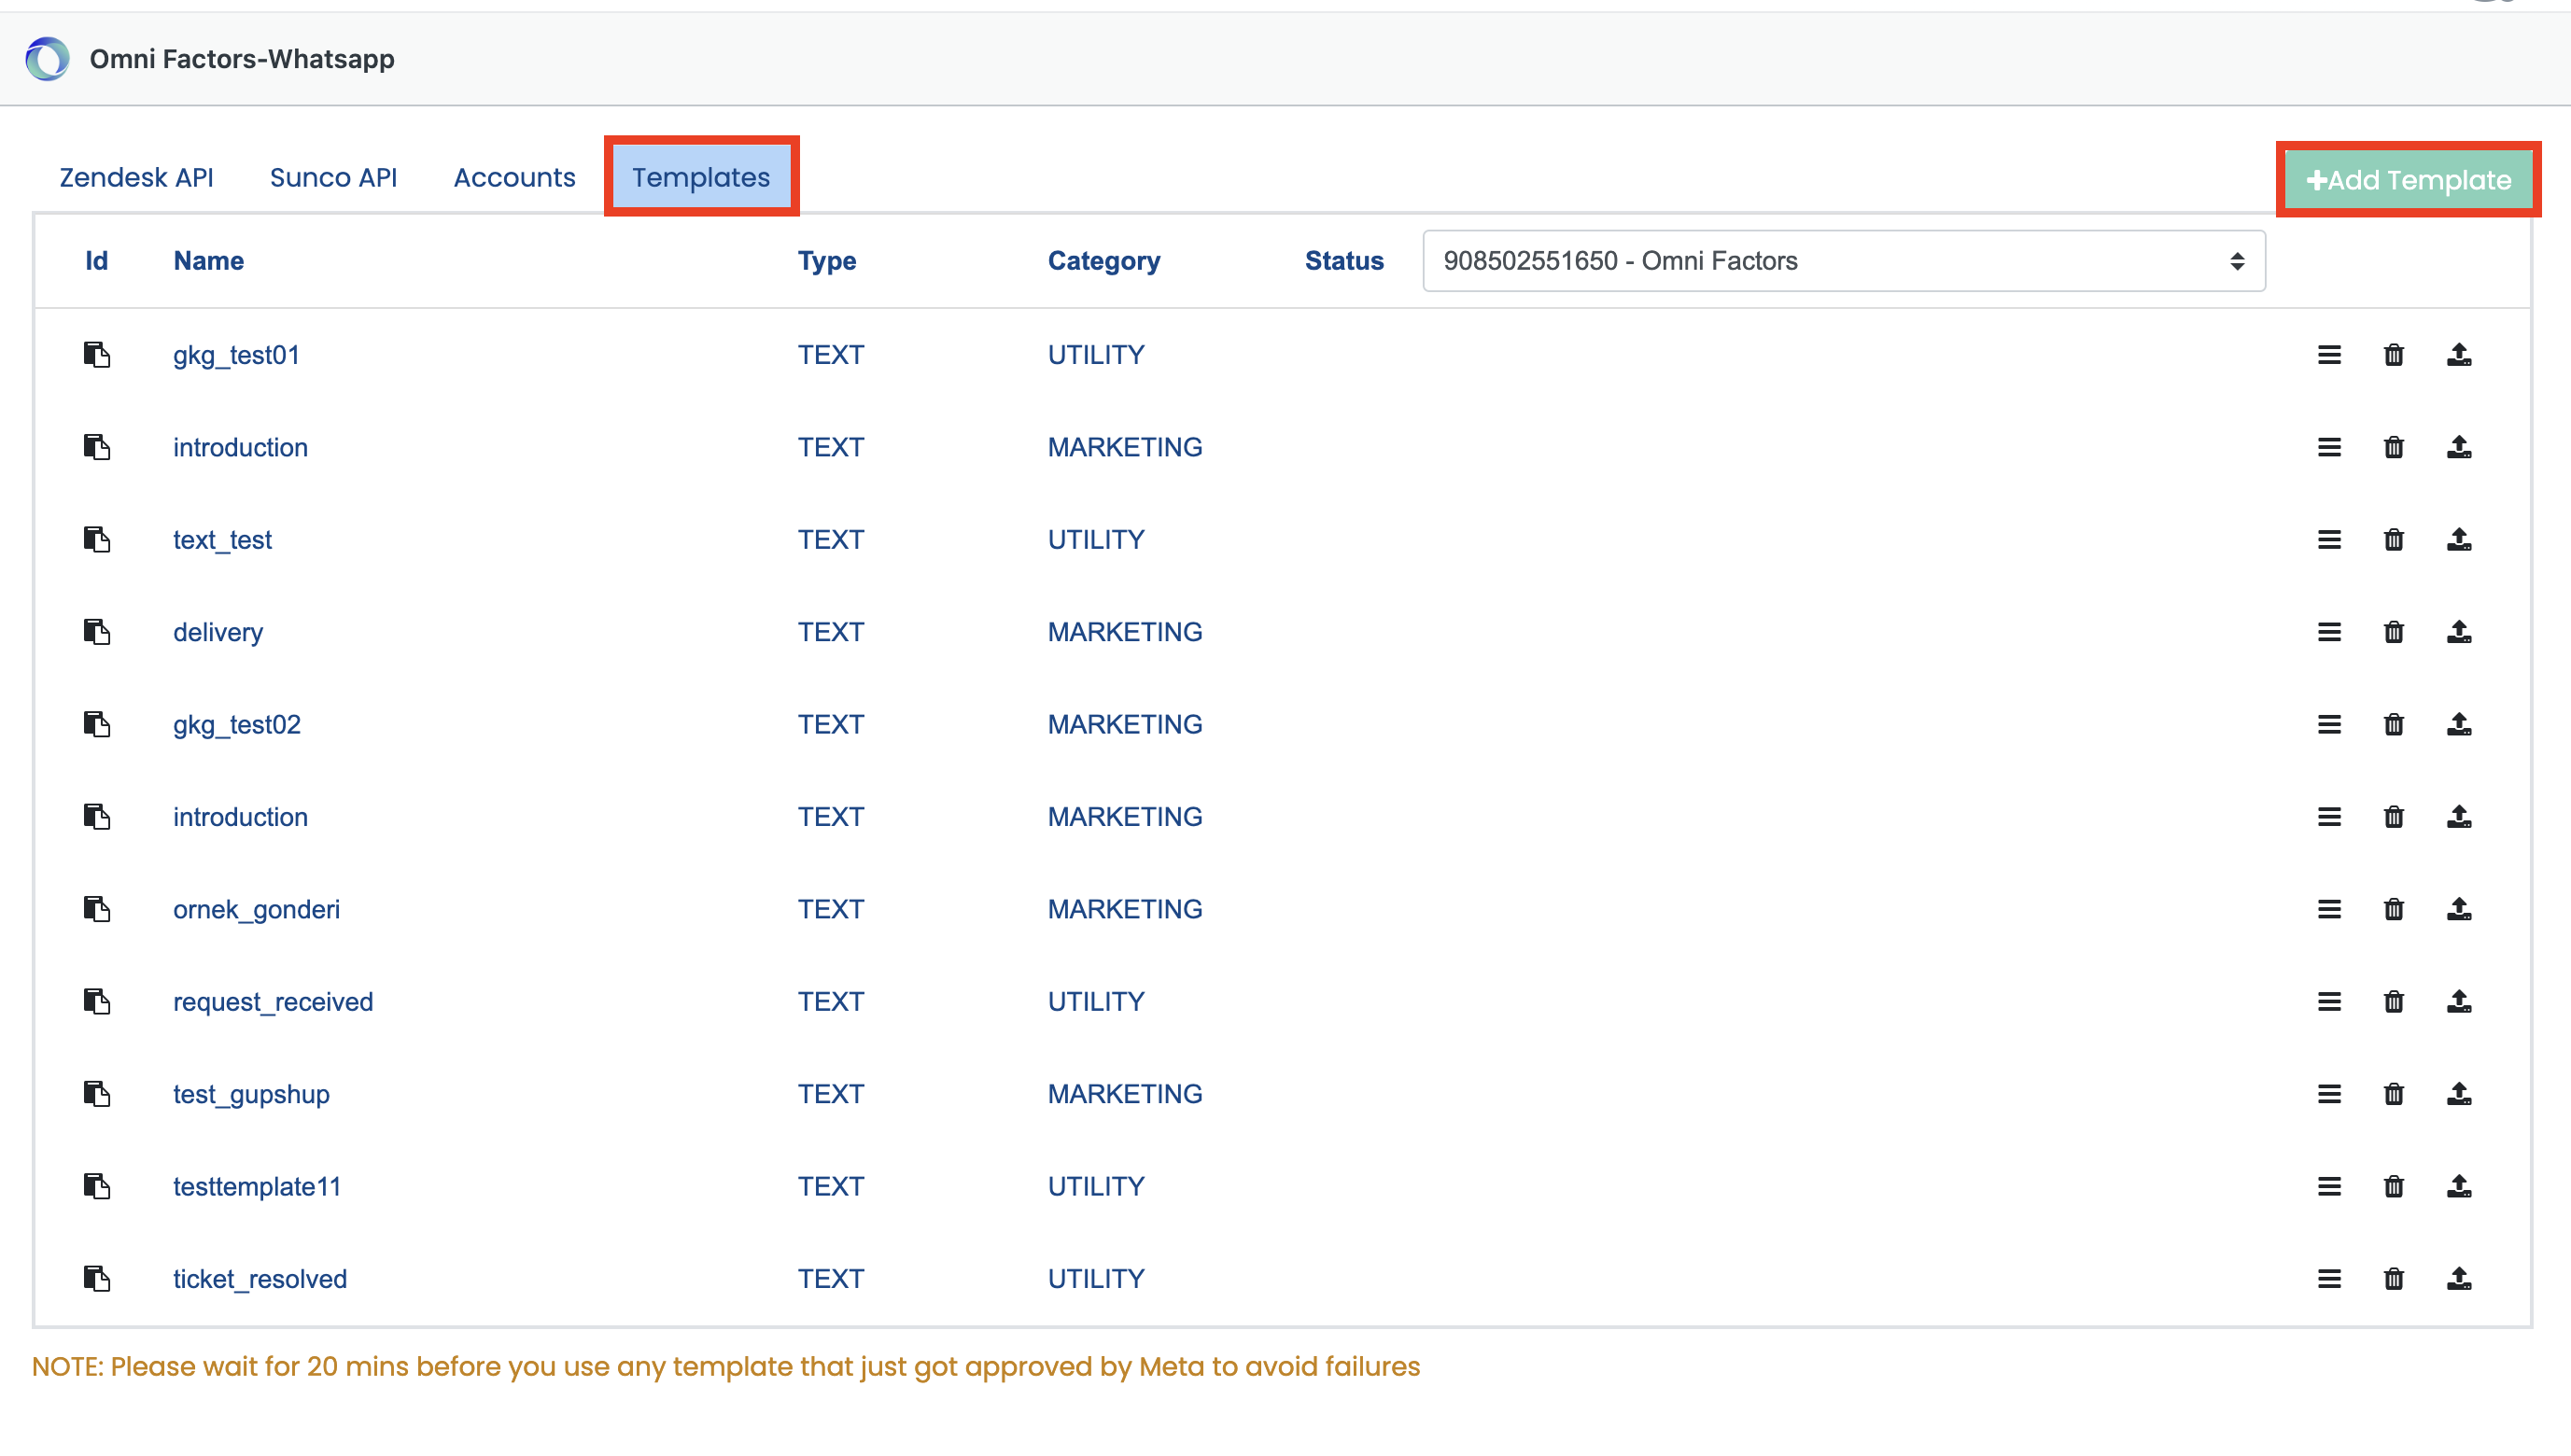This screenshot has width=2571, height=1456.
Task: Switch to the Zendesk API tab
Action: [x=136, y=178]
